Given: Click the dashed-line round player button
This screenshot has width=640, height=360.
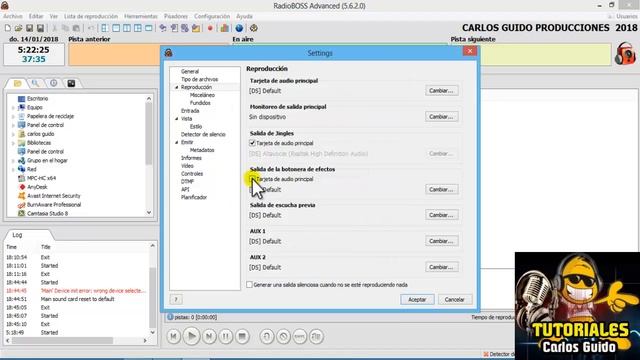Looking at the screenshot, I should [300, 336].
